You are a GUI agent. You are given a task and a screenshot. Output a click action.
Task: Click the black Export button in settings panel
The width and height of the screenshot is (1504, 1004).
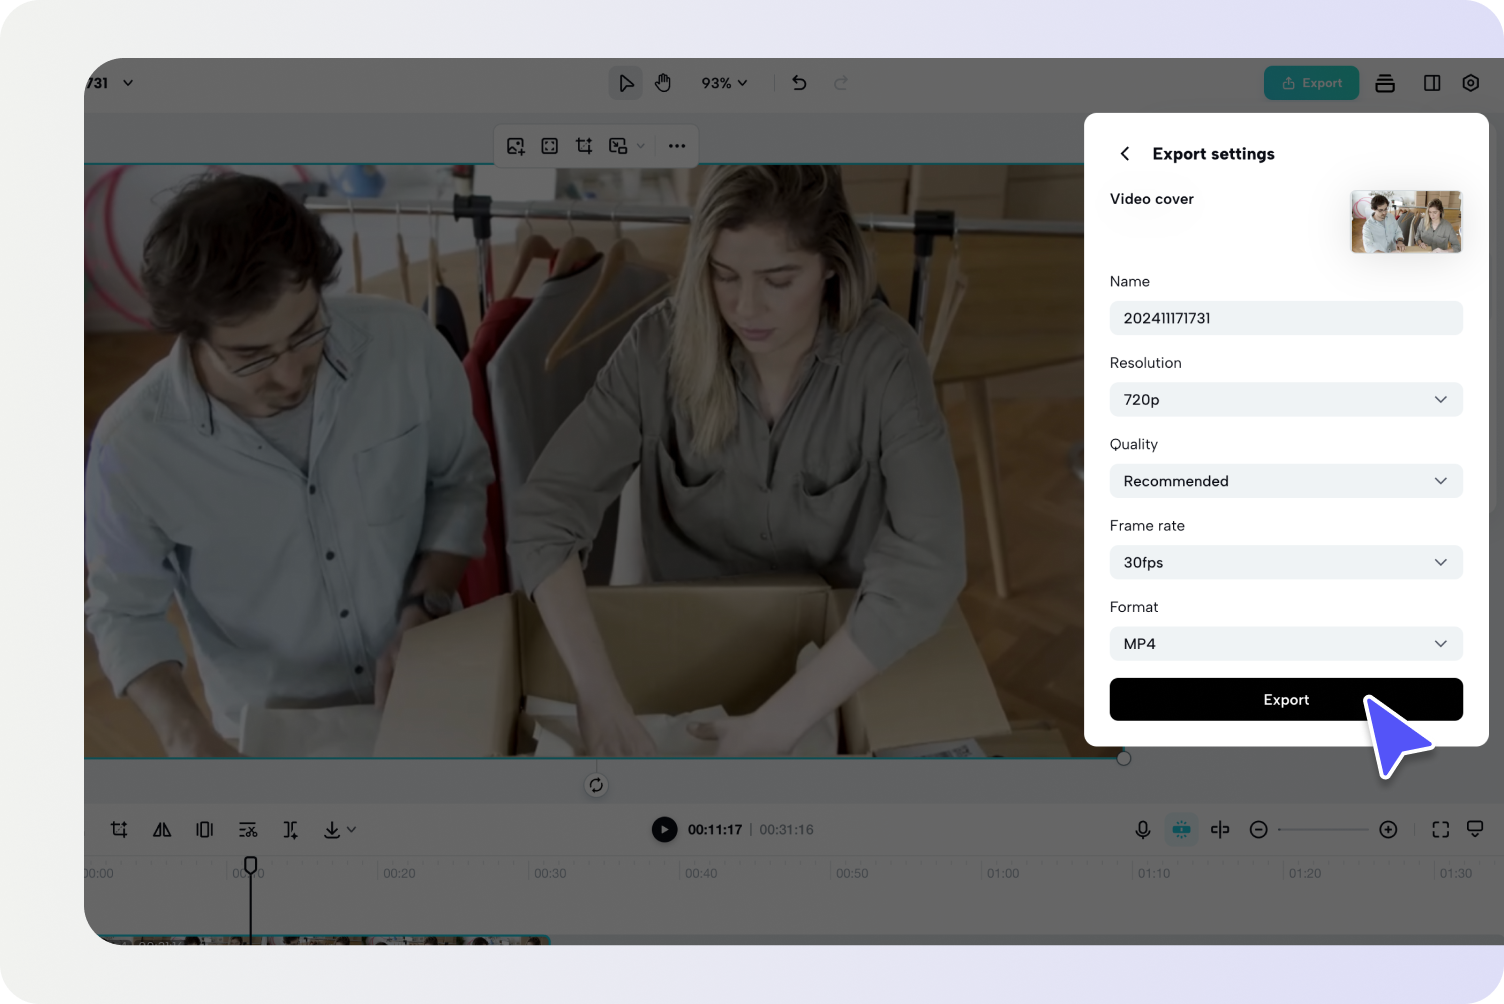click(x=1286, y=699)
